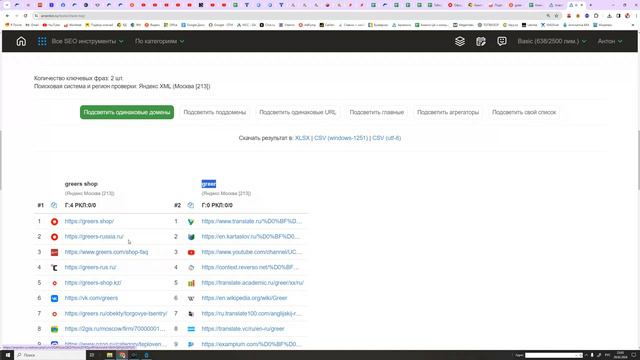This screenshot has height=360, width=640.
Task: Toggle "Подсветить главные" highlight button
Action: 377,112
